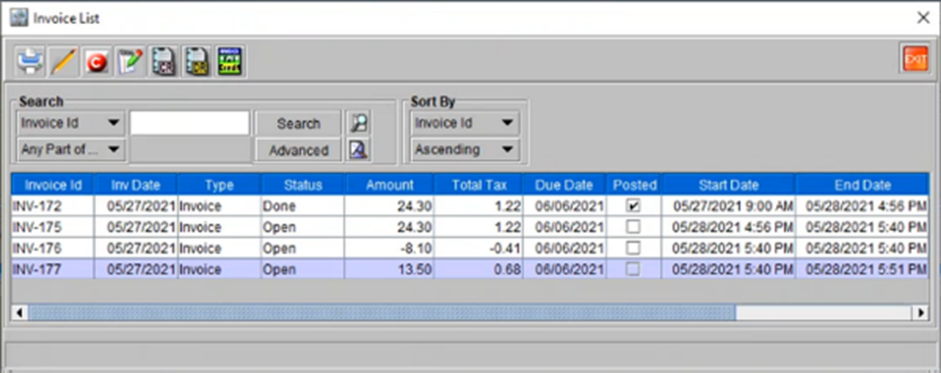Click the scrollbar left arrow
This screenshot has width=941, height=373.
pos(19,312)
